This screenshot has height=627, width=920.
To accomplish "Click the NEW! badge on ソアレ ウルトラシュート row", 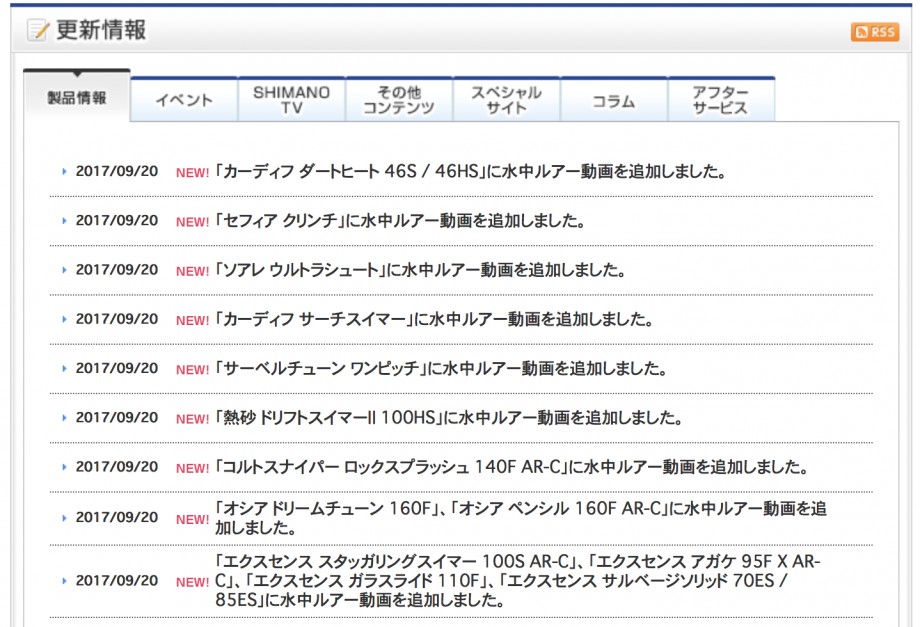I will 192,271.
